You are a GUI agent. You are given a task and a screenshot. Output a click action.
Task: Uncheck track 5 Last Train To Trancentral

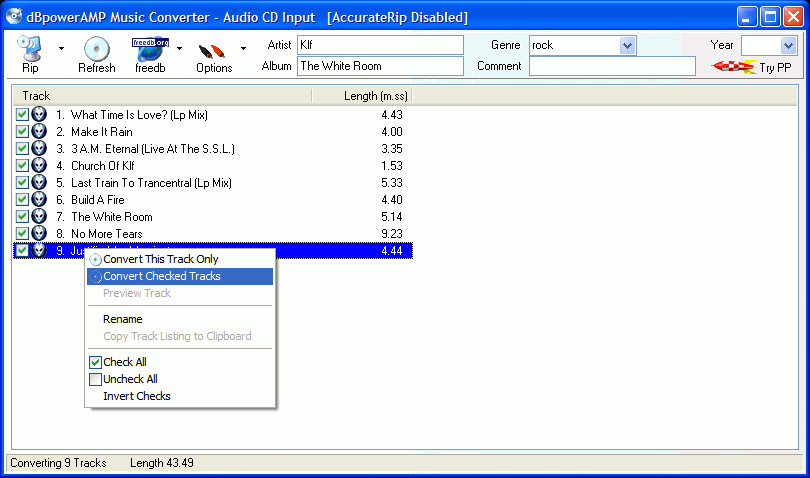(22, 182)
